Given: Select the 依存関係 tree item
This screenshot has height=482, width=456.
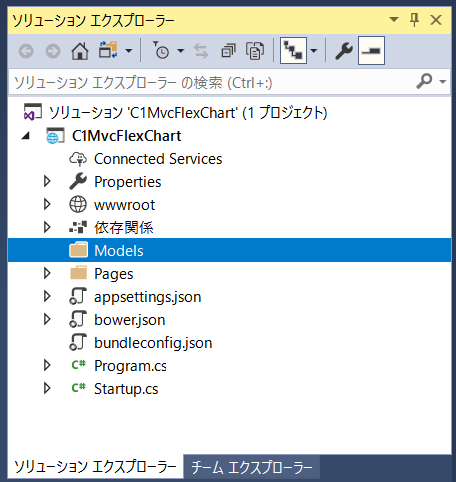Looking at the screenshot, I should click(x=124, y=228).
